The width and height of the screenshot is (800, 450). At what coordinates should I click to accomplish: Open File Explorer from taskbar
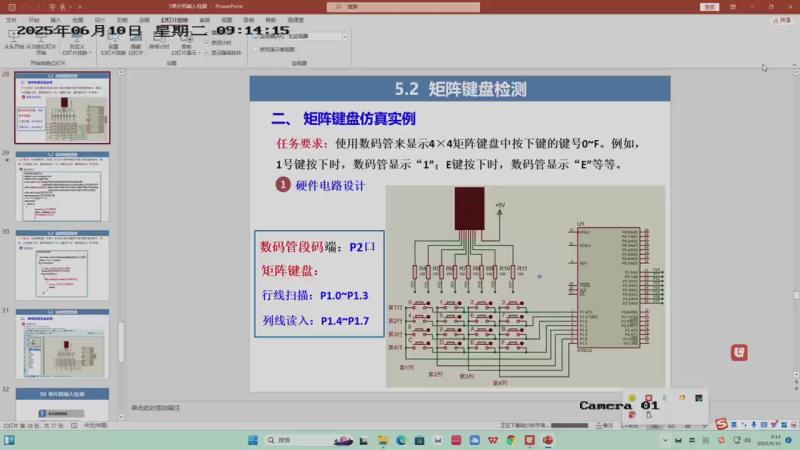click(x=382, y=440)
